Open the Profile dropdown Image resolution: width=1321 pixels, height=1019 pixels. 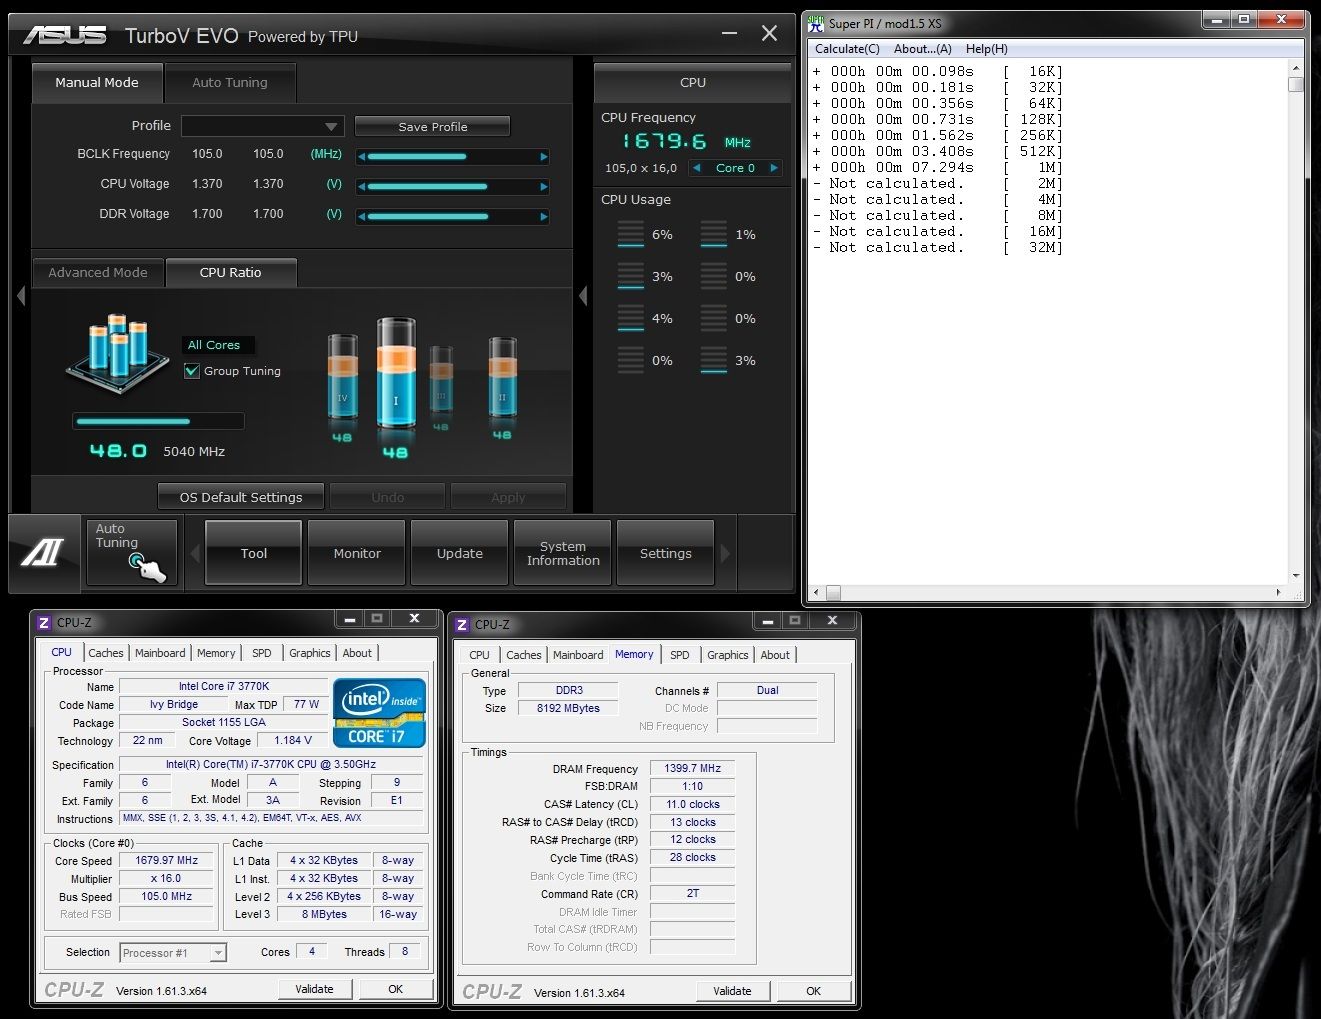(x=263, y=126)
